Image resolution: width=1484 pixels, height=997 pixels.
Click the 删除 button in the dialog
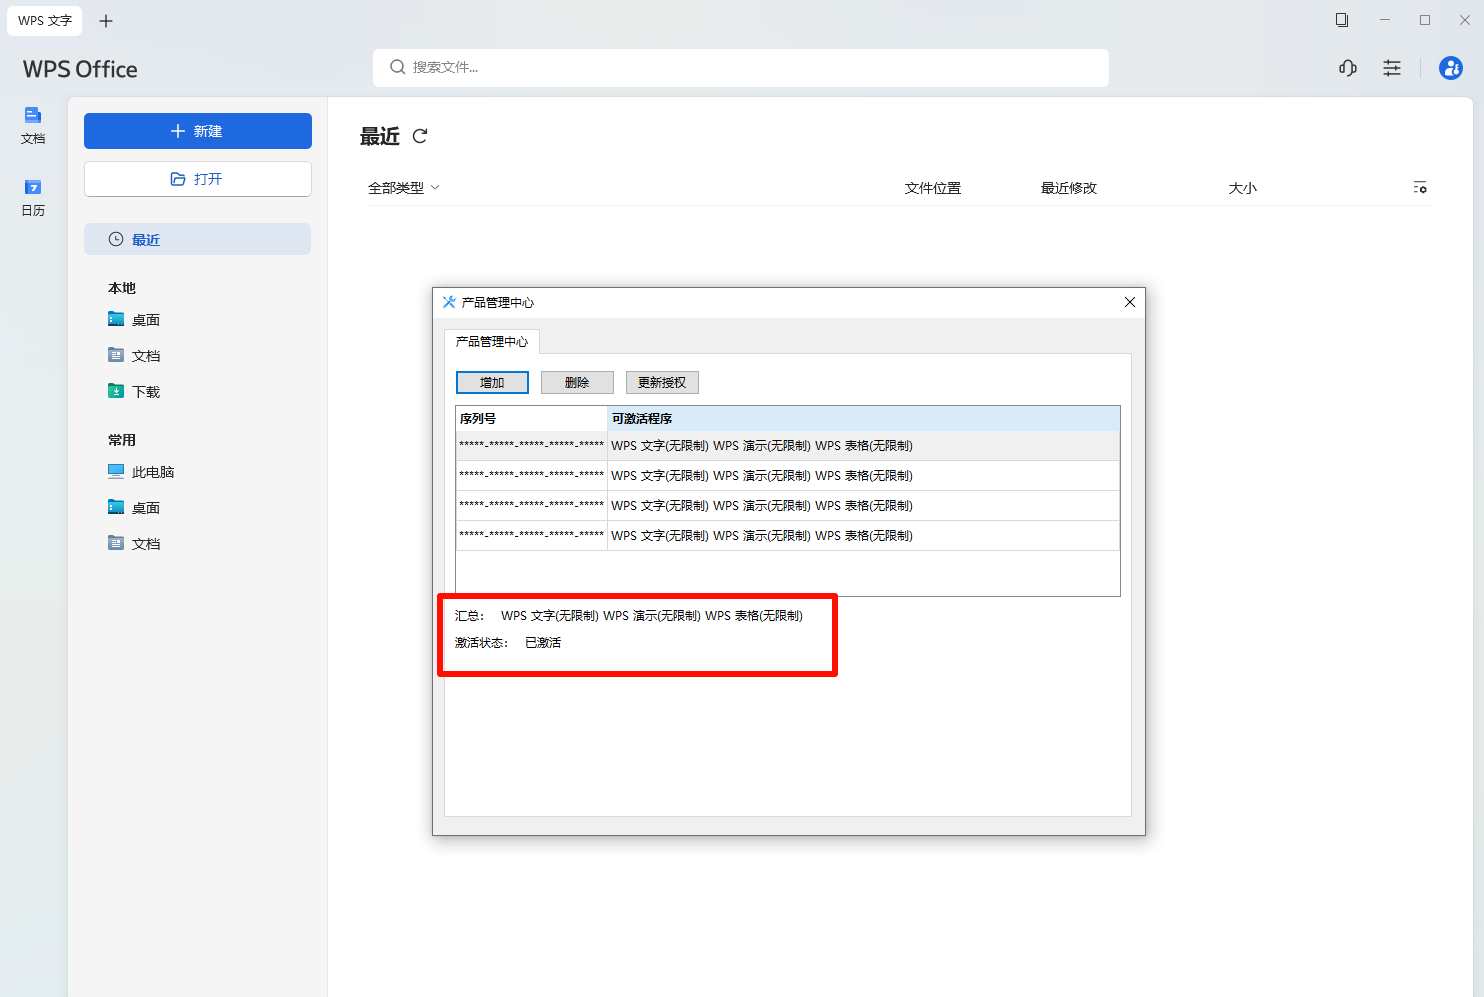tap(577, 382)
